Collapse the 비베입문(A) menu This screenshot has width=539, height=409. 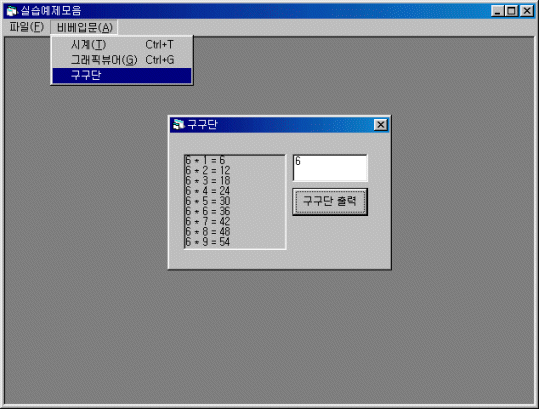[85, 27]
